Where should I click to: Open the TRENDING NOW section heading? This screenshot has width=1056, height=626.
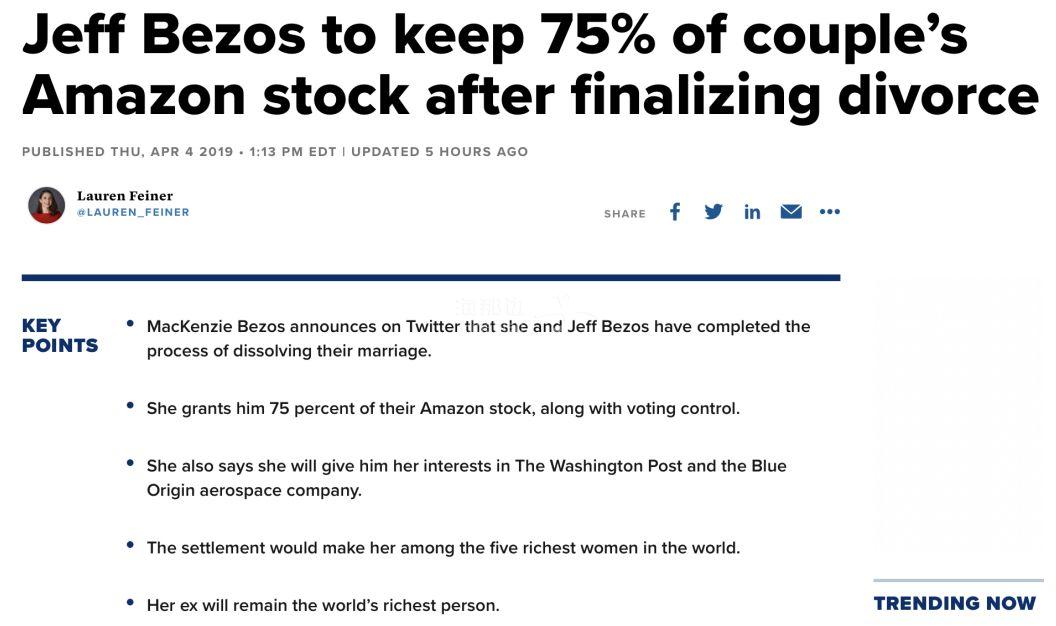pyautogui.click(x=955, y=603)
